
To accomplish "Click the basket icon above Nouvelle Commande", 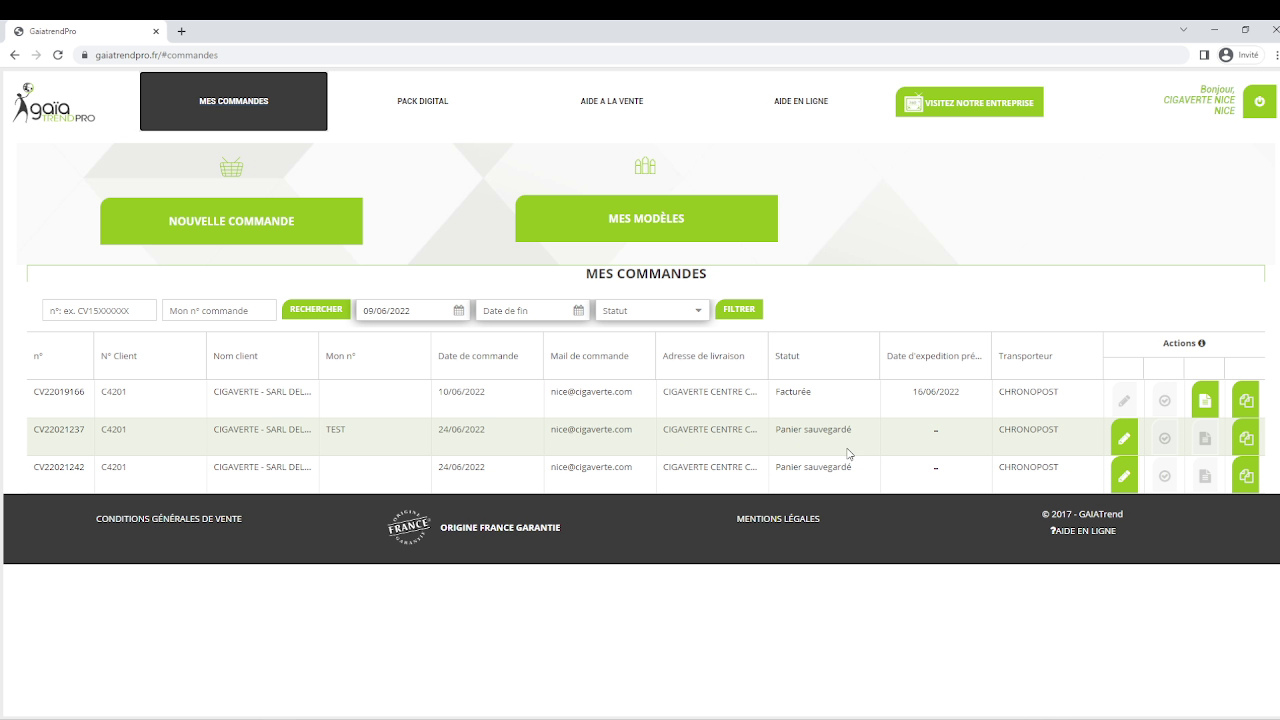I will click(x=231, y=167).
